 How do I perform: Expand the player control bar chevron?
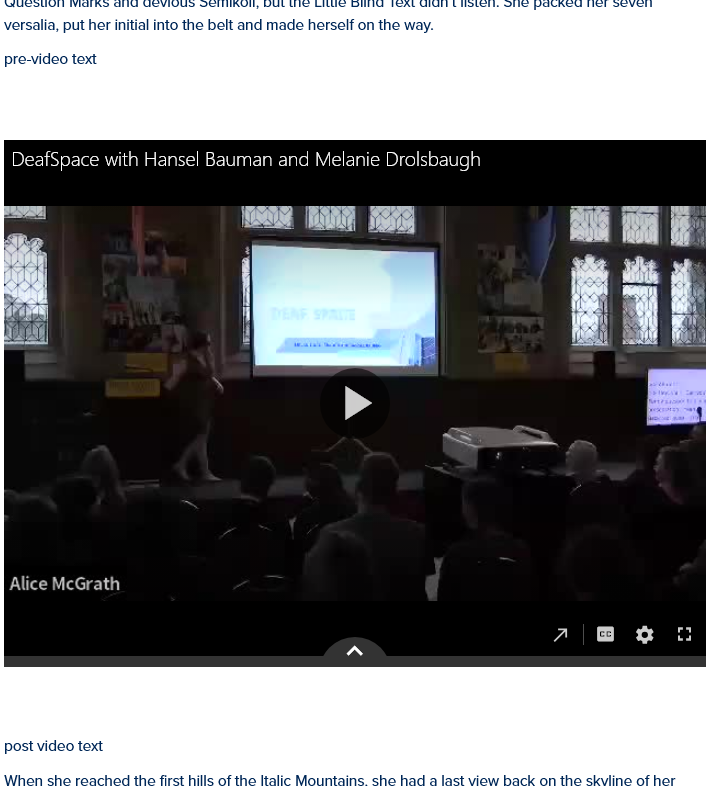coord(354,651)
